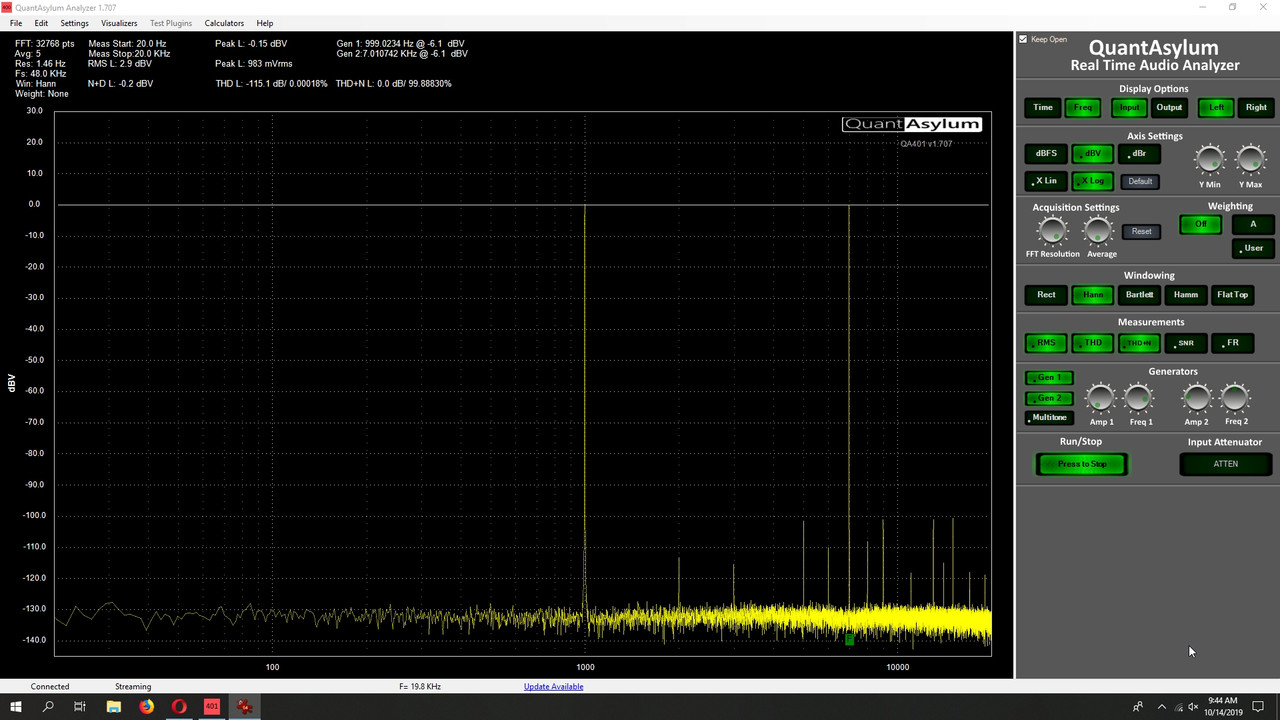
Task: Open the Edit menu
Action: pos(41,23)
